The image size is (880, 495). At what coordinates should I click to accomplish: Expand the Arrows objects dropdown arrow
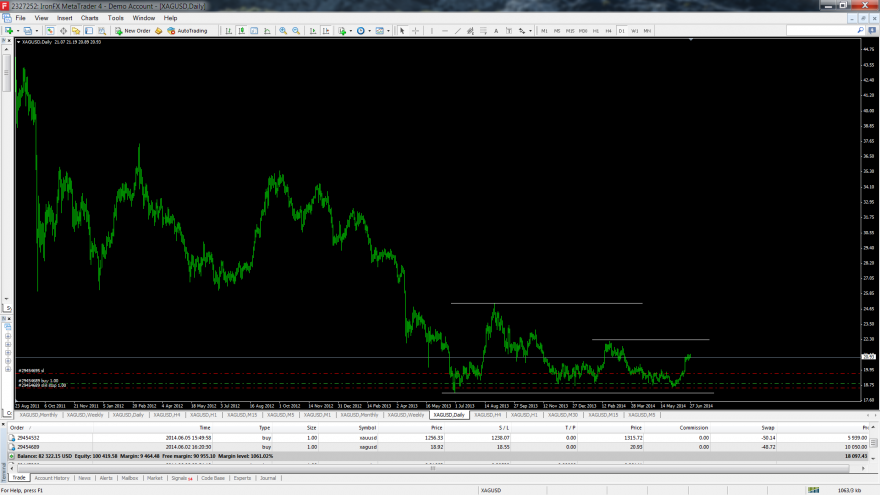pos(530,31)
